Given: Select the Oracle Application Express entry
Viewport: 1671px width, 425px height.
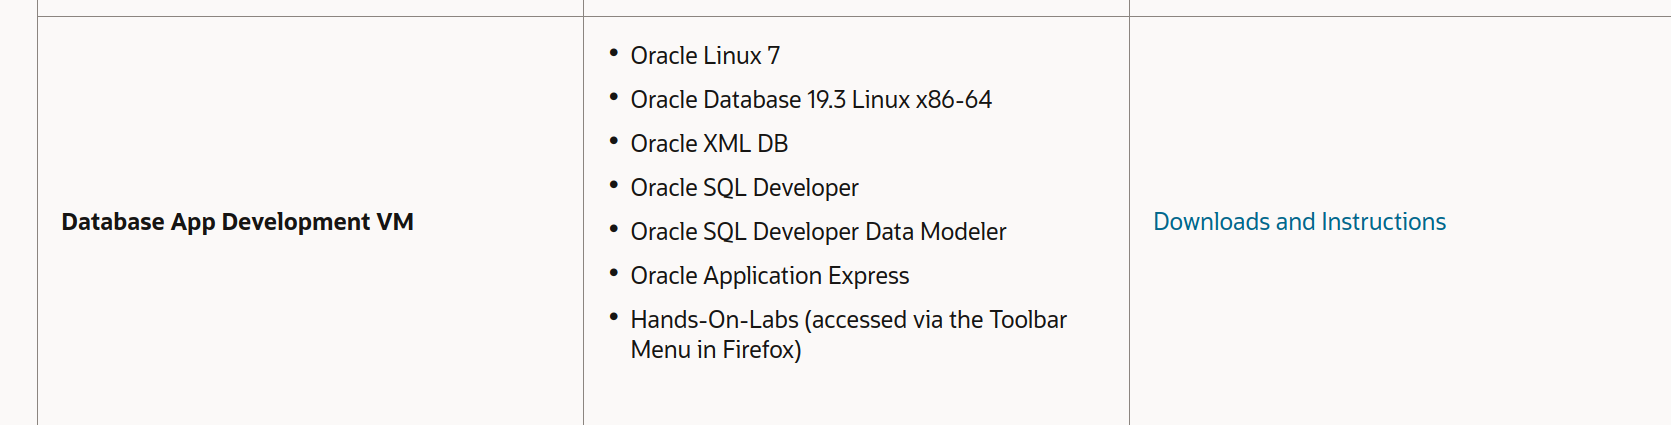Looking at the screenshot, I should pyautogui.click(x=769, y=276).
